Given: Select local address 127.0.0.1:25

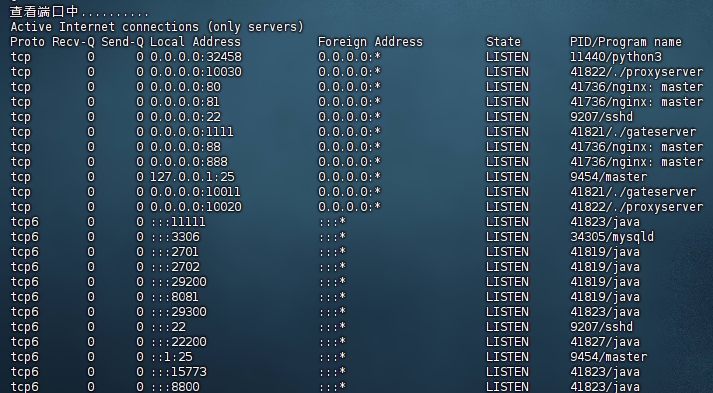Looking at the screenshot, I should [x=192, y=177].
